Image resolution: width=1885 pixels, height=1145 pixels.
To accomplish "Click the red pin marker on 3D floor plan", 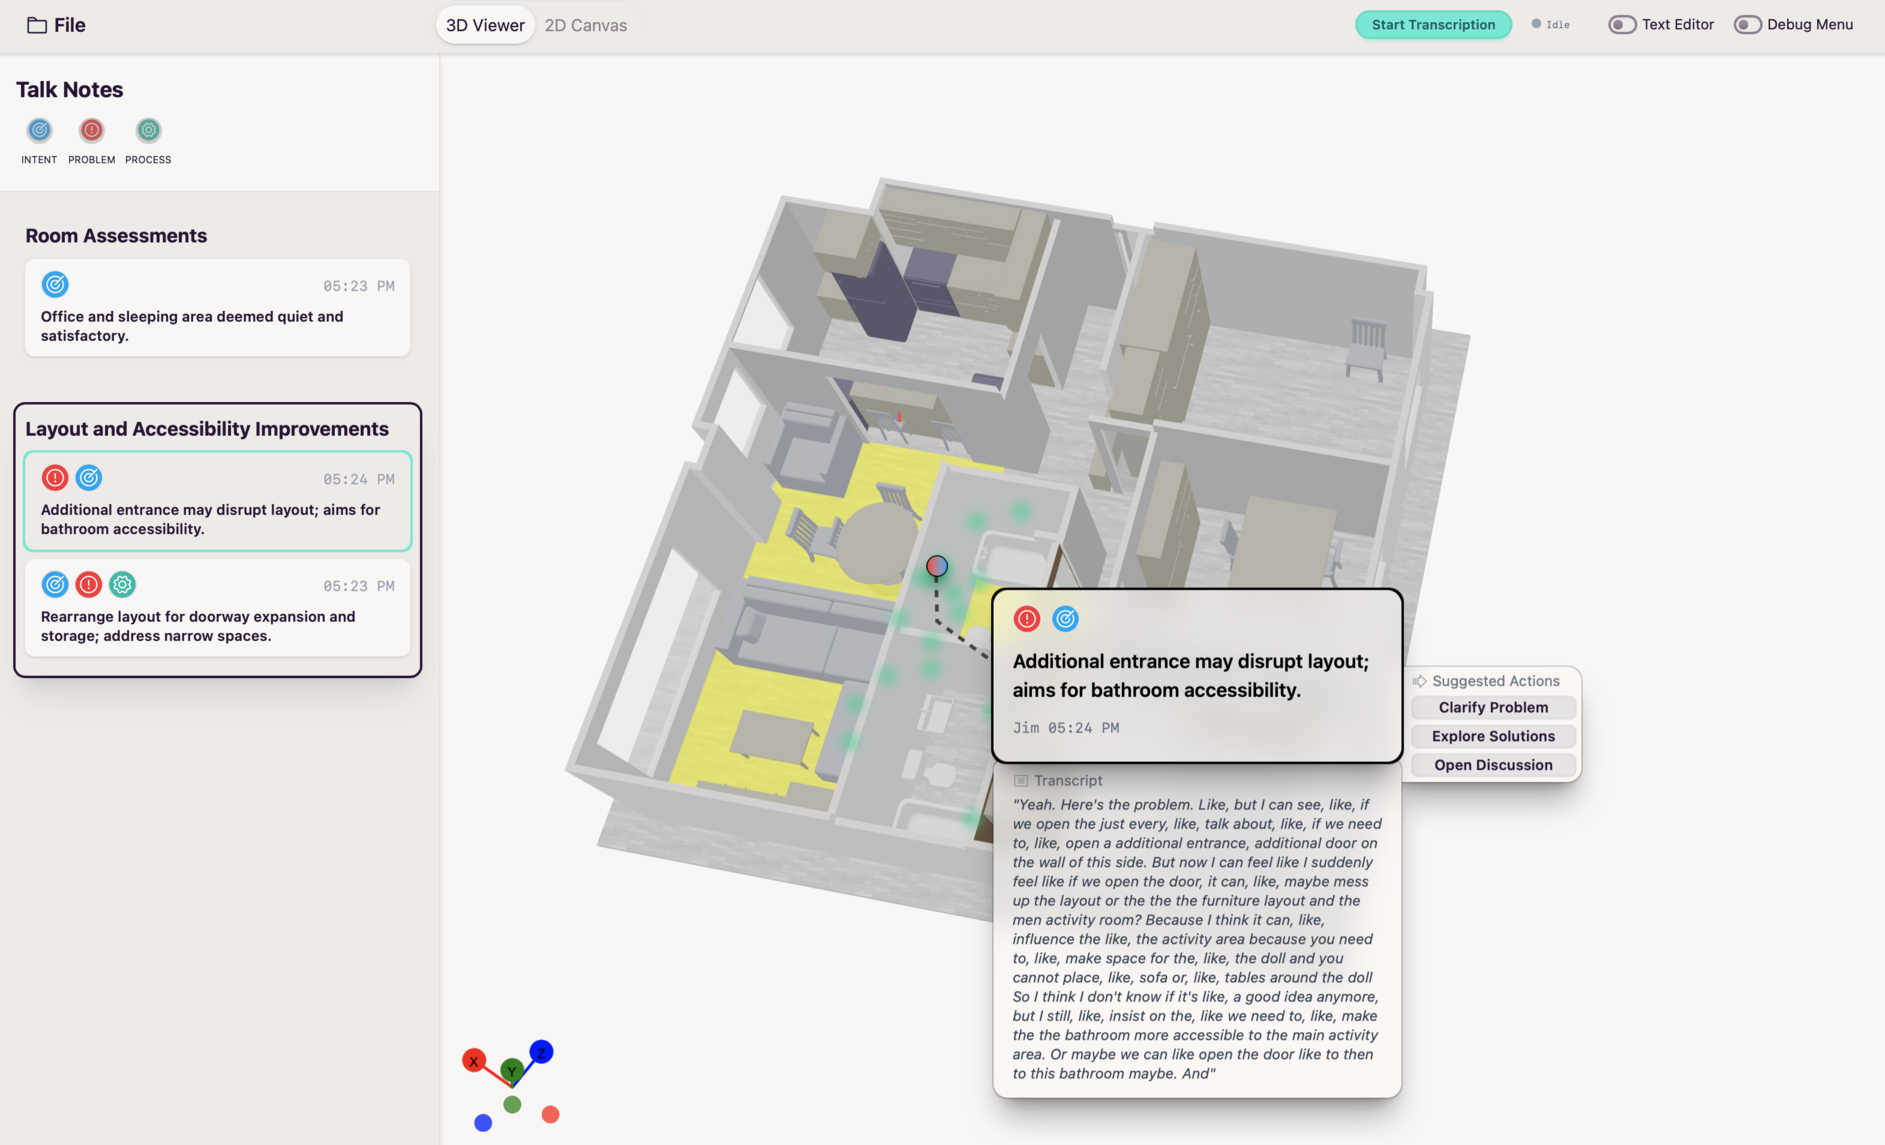I will tap(936, 567).
